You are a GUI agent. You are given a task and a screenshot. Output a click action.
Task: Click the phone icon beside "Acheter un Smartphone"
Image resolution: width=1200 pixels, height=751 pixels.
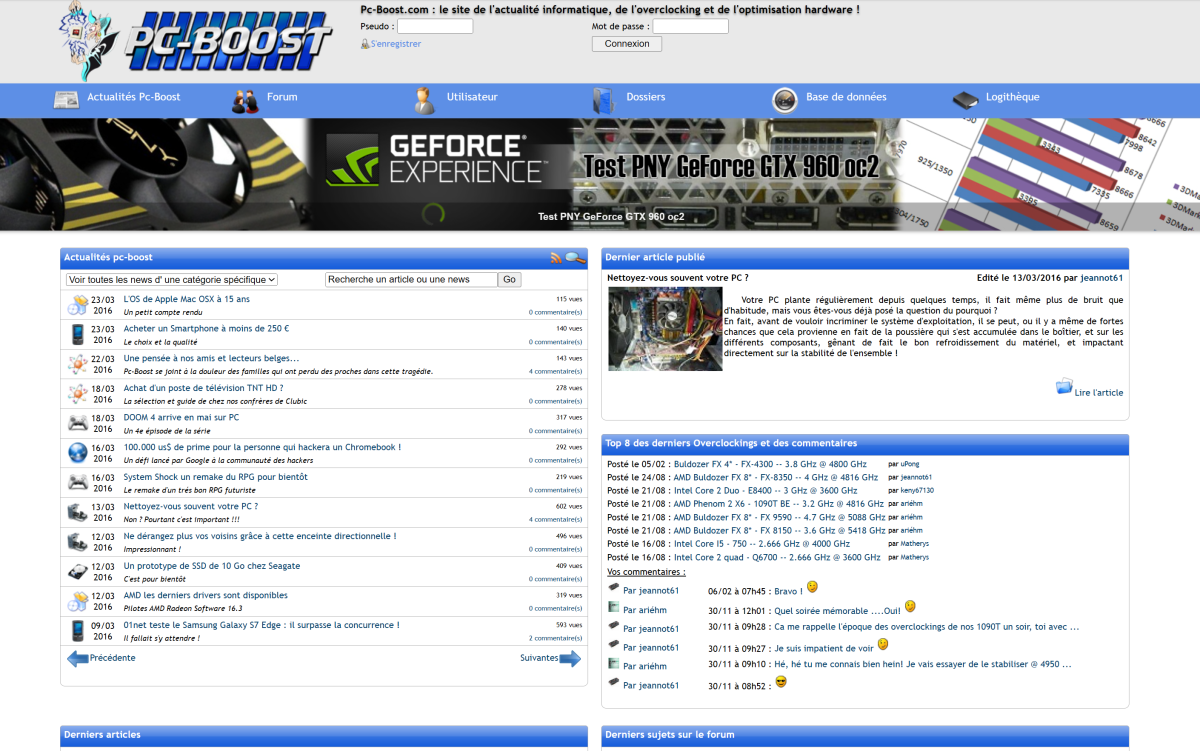tap(78, 335)
